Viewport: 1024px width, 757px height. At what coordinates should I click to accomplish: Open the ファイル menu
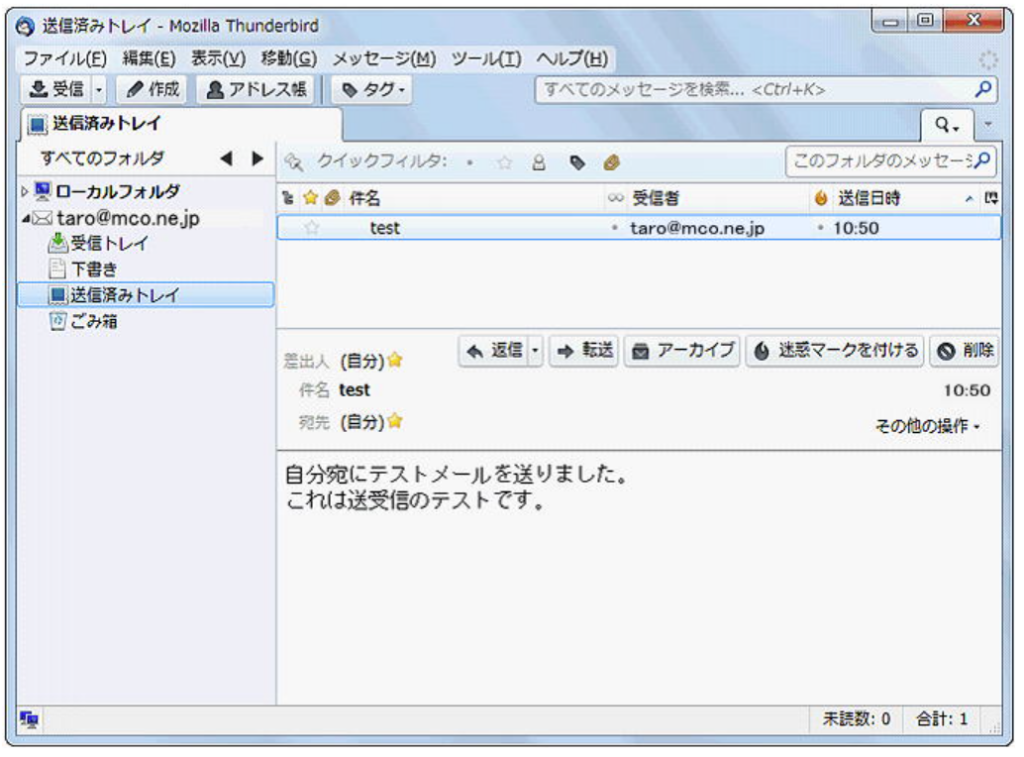pyautogui.click(x=65, y=59)
